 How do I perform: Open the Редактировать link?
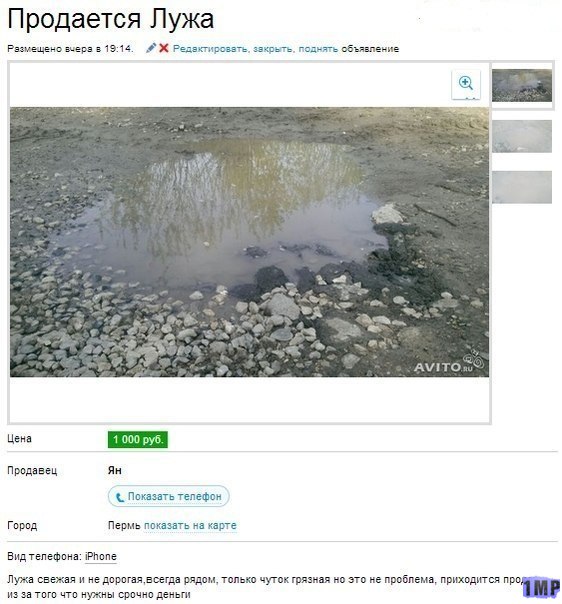click(x=210, y=49)
